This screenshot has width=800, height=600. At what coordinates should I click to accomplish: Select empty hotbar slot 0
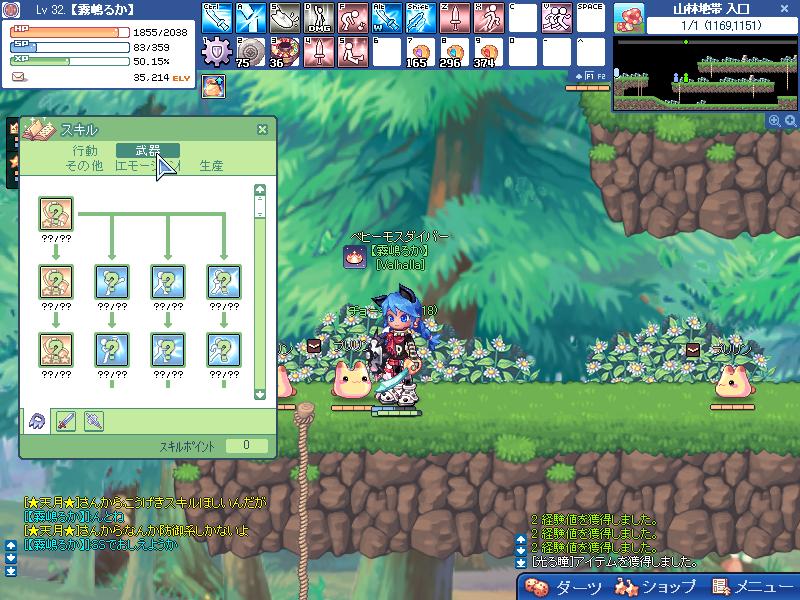pyautogui.click(x=523, y=52)
